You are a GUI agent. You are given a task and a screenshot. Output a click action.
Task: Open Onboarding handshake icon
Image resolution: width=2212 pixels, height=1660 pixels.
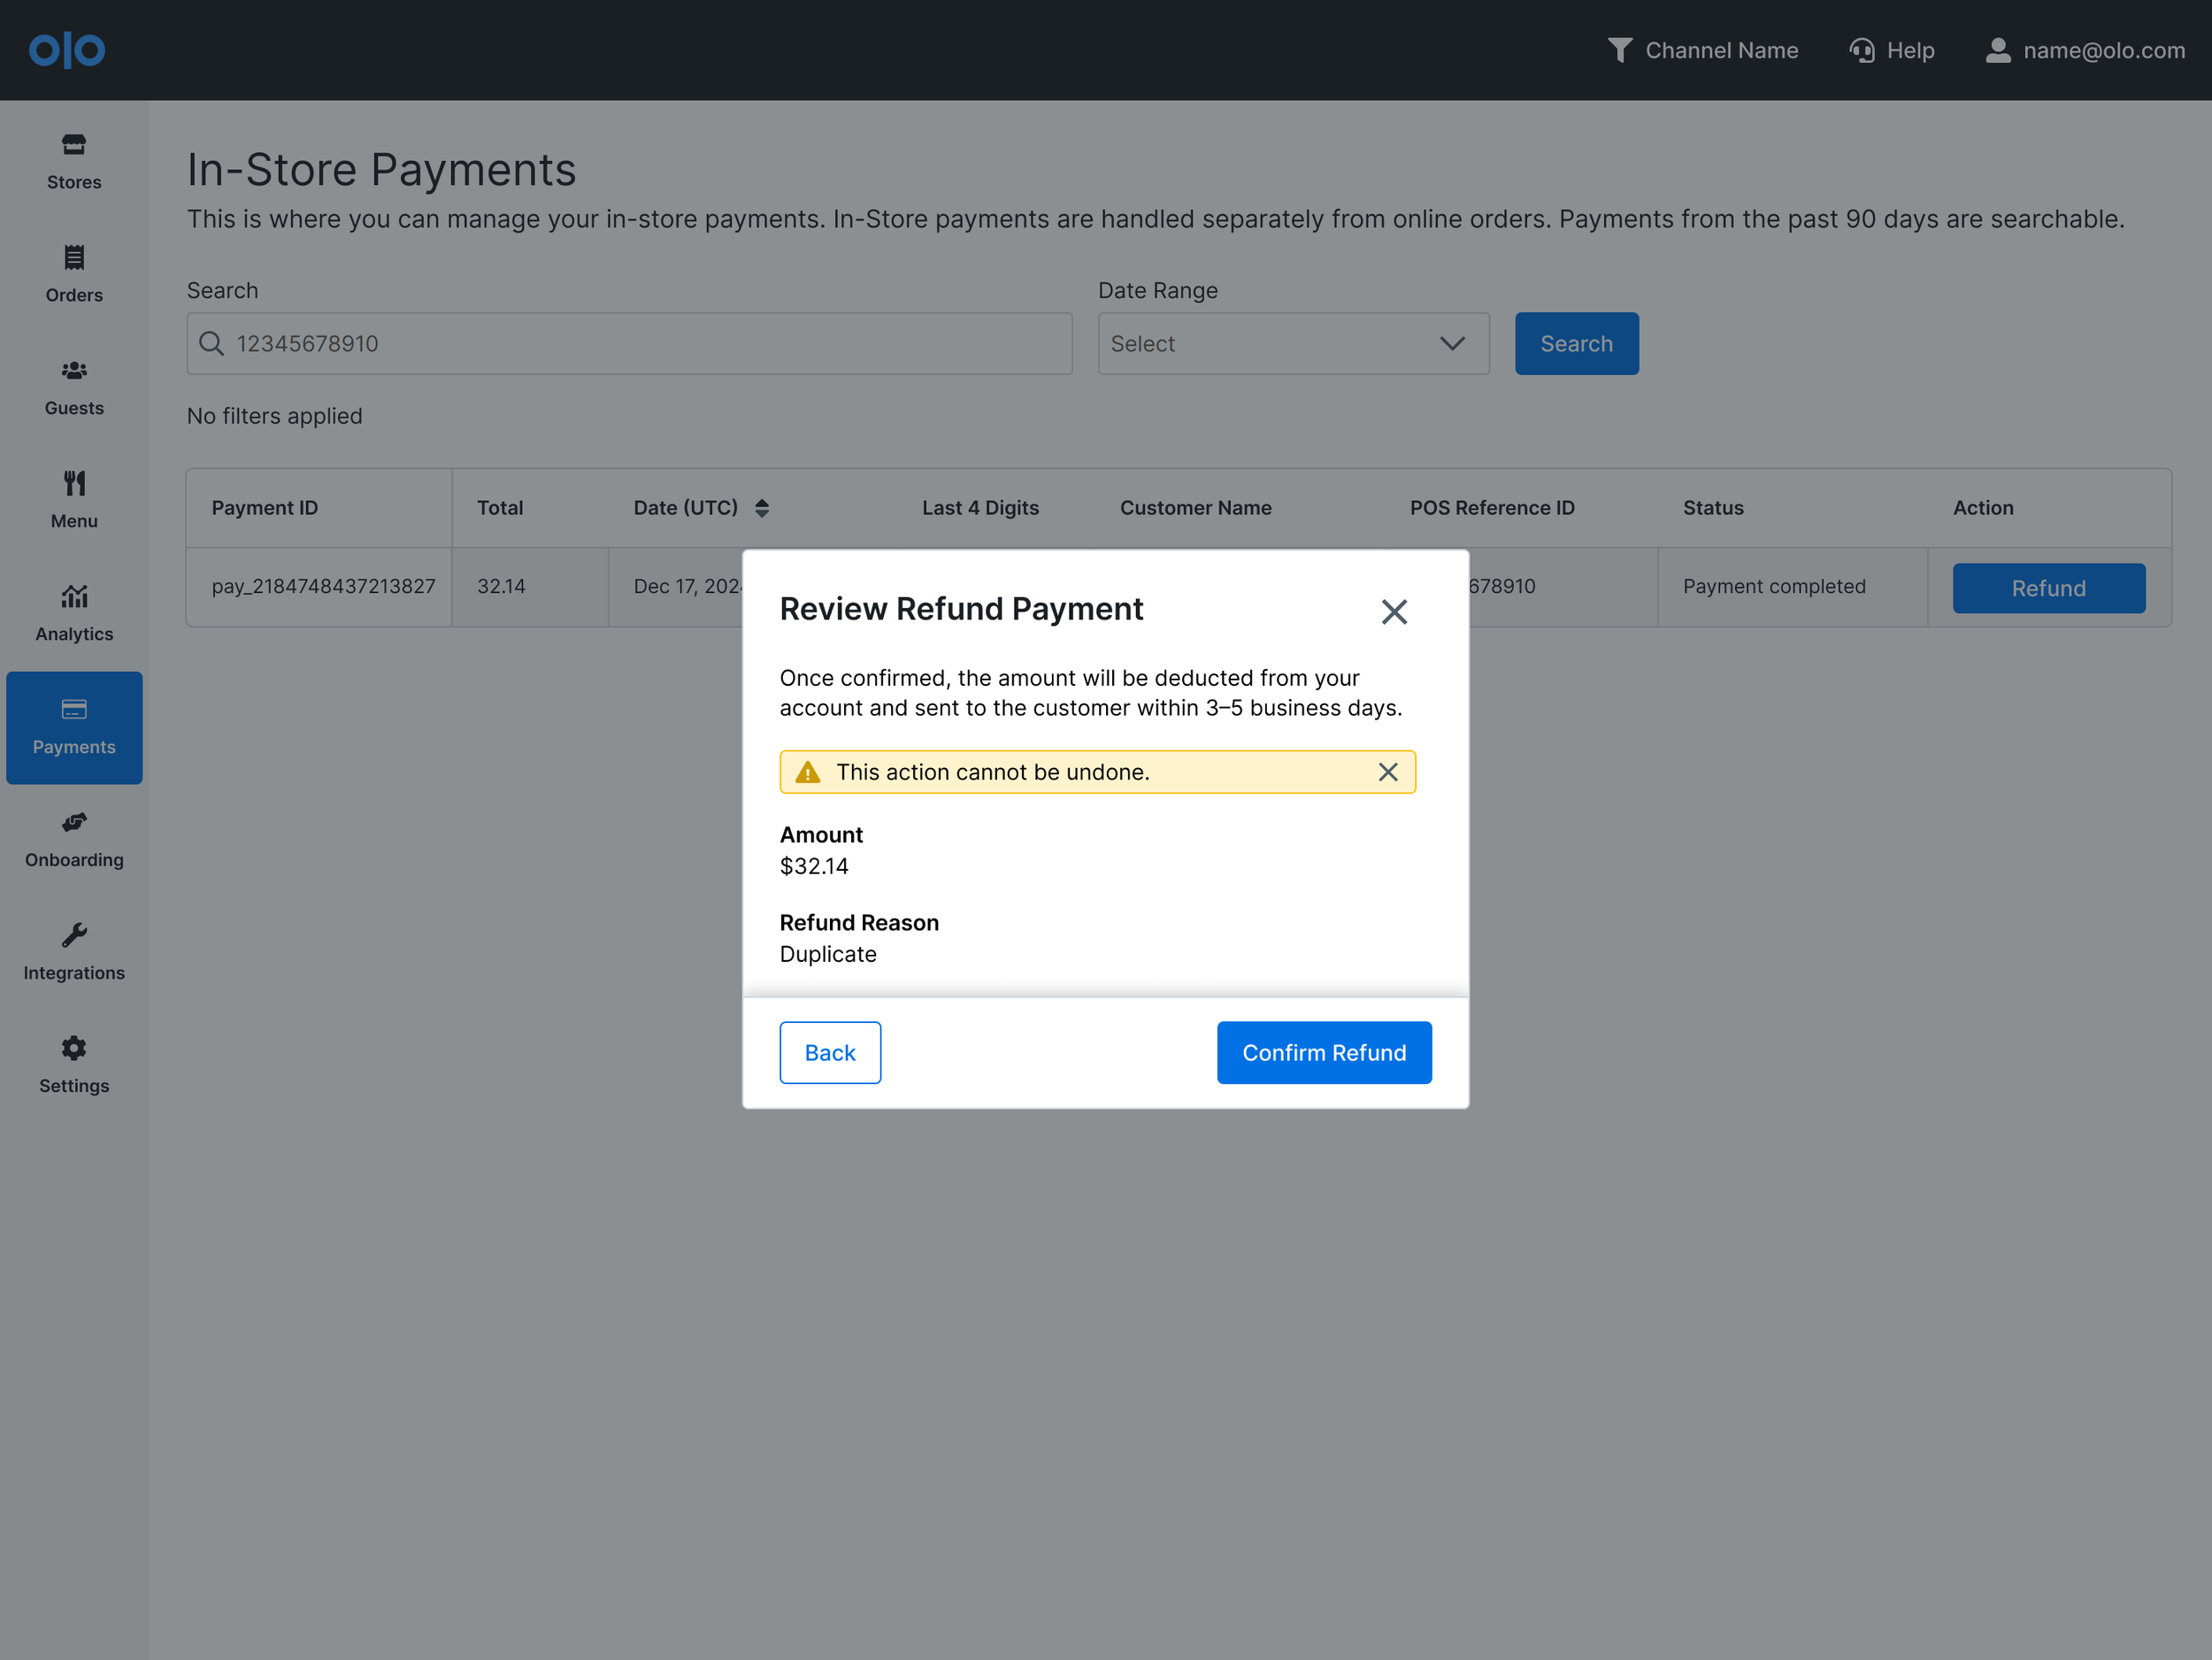pos(74,823)
